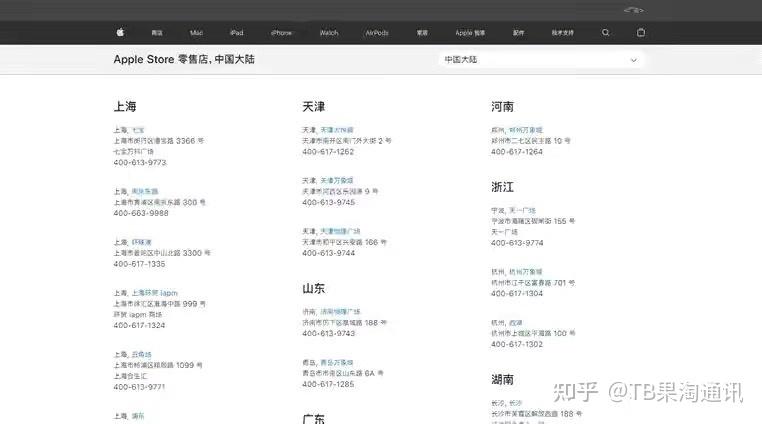This screenshot has height=424, width=762.
Task: Open the 济南恒隆广场 store link
Action: tap(340, 311)
